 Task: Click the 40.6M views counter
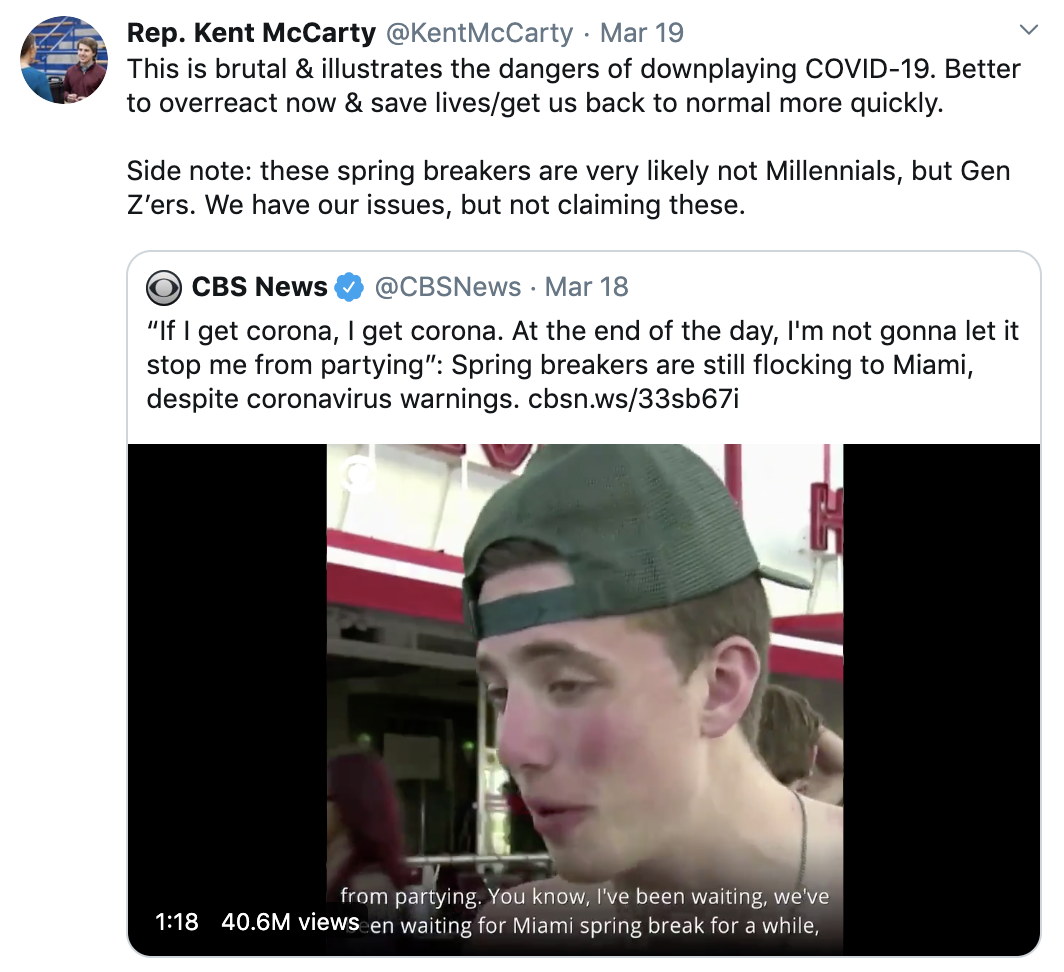coord(289,922)
